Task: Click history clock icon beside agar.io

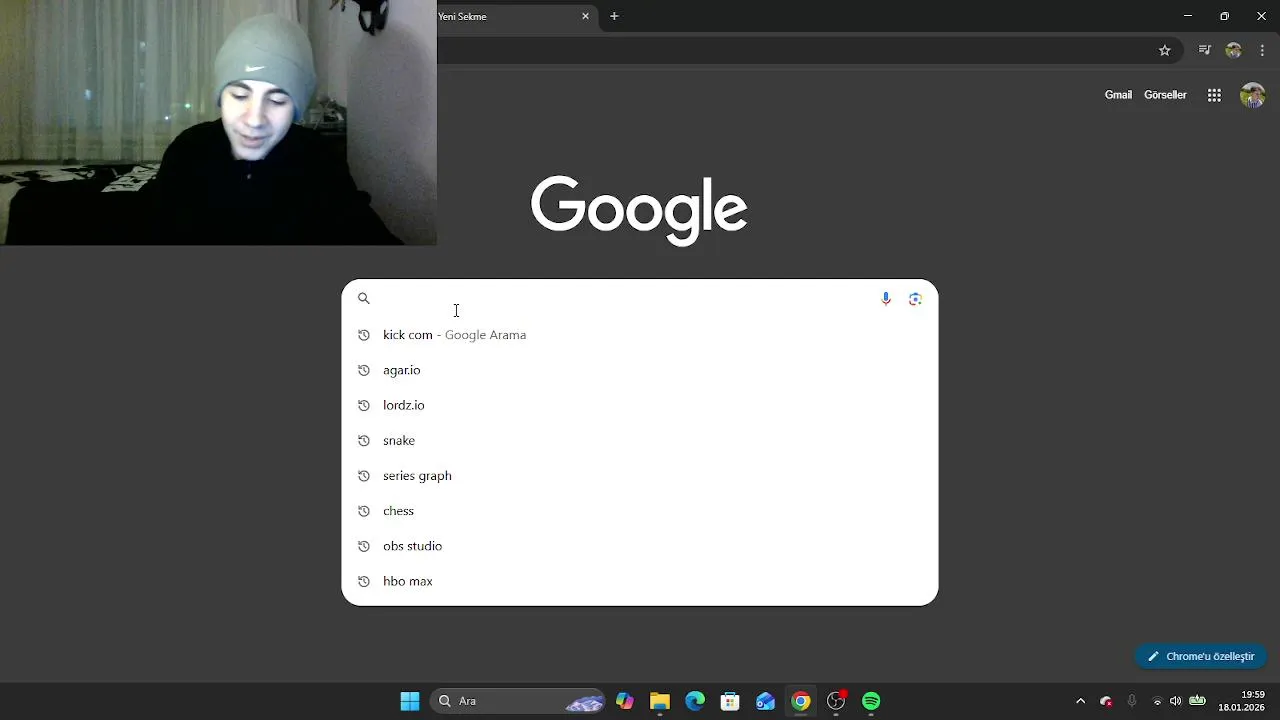Action: [364, 370]
